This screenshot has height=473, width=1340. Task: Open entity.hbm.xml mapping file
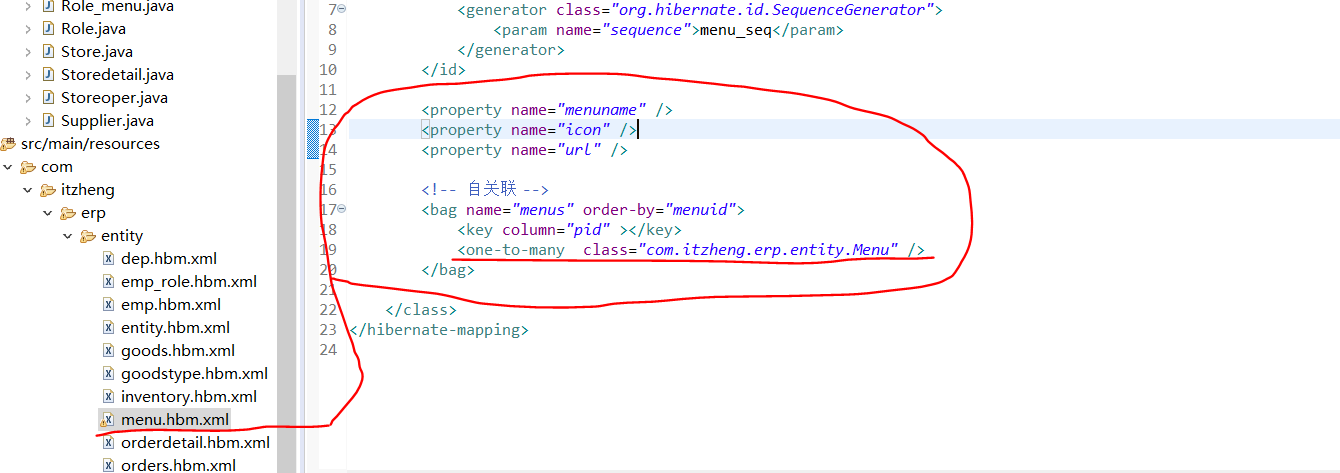175,328
